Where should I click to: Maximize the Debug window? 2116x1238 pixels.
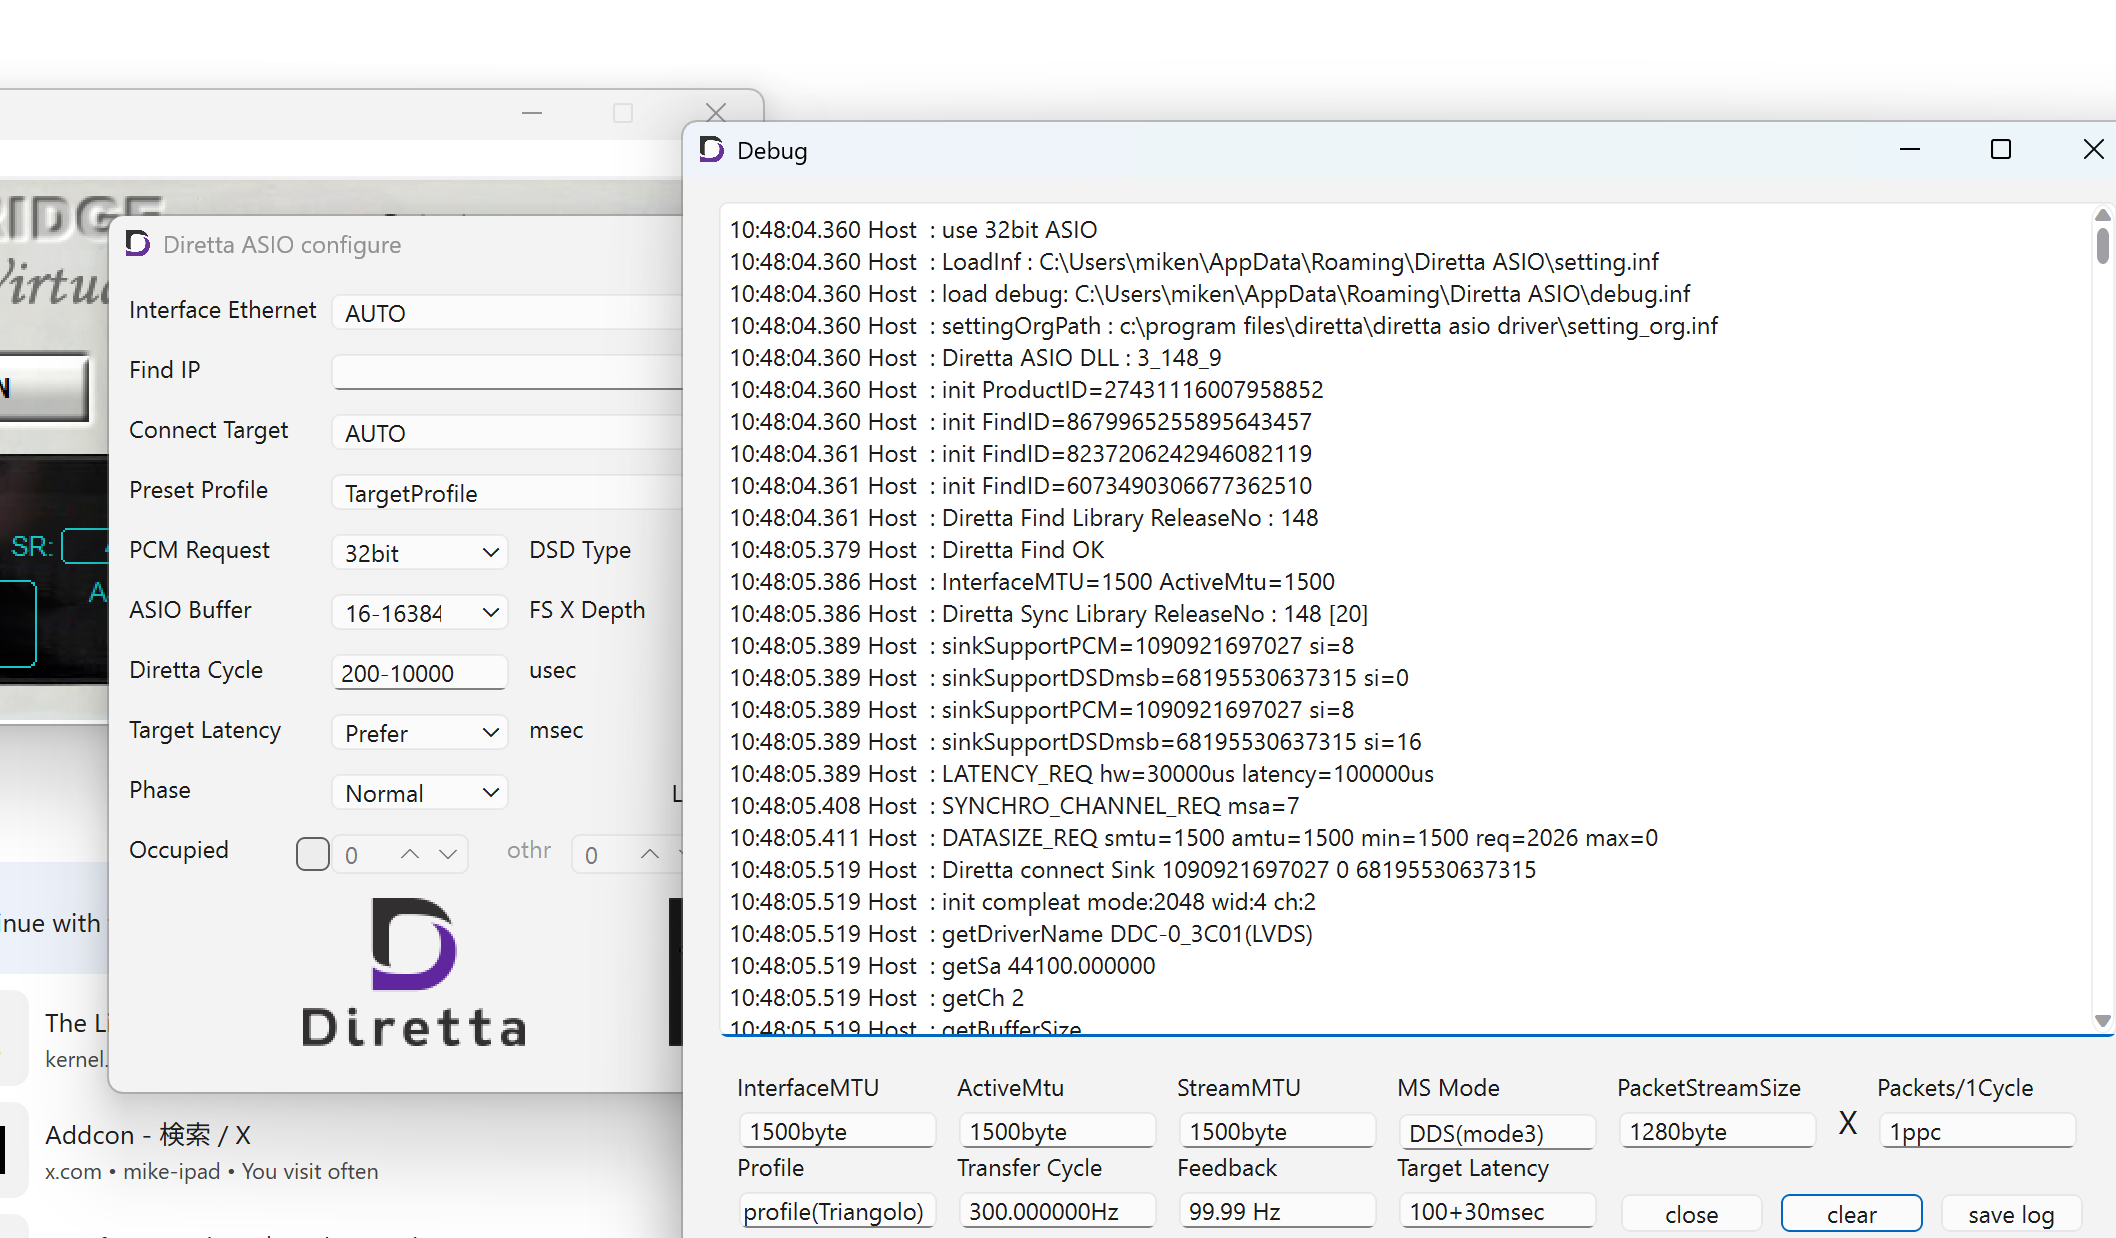2001,150
